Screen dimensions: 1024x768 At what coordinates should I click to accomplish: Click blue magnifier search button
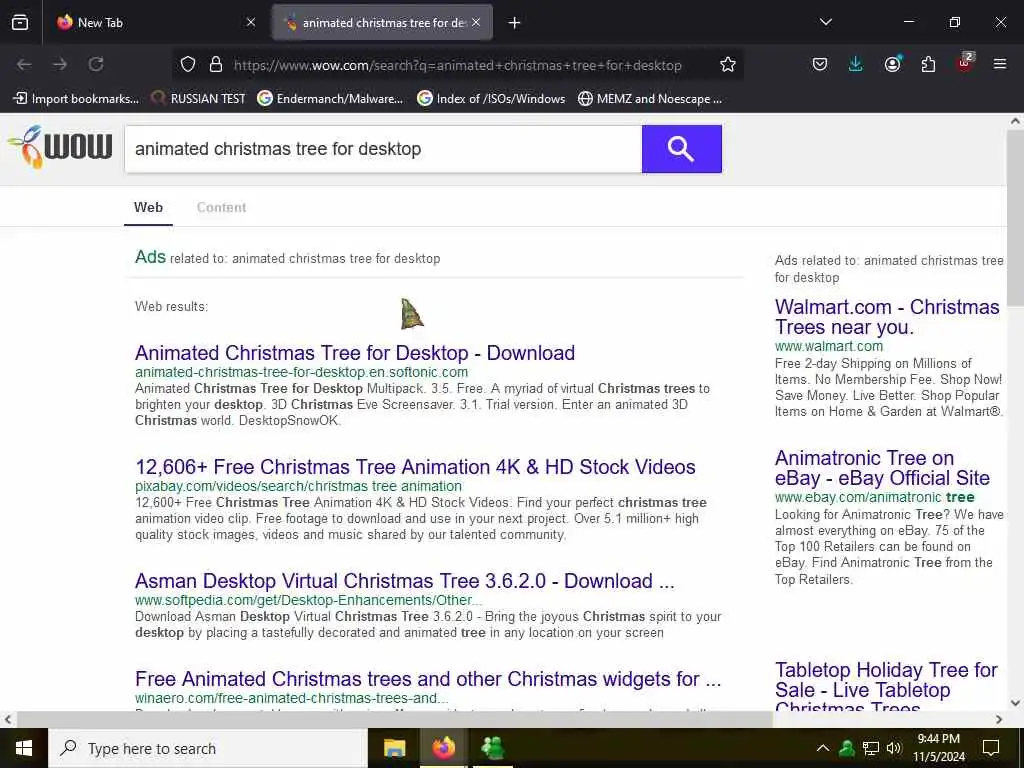coord(681,149)
